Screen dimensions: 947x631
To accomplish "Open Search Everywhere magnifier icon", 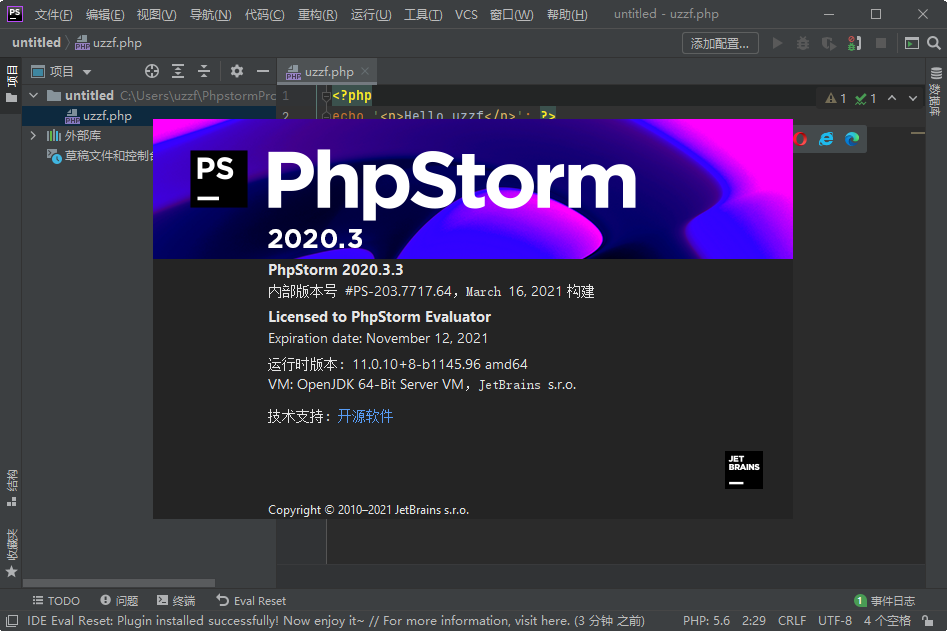I will coord(934,43).
